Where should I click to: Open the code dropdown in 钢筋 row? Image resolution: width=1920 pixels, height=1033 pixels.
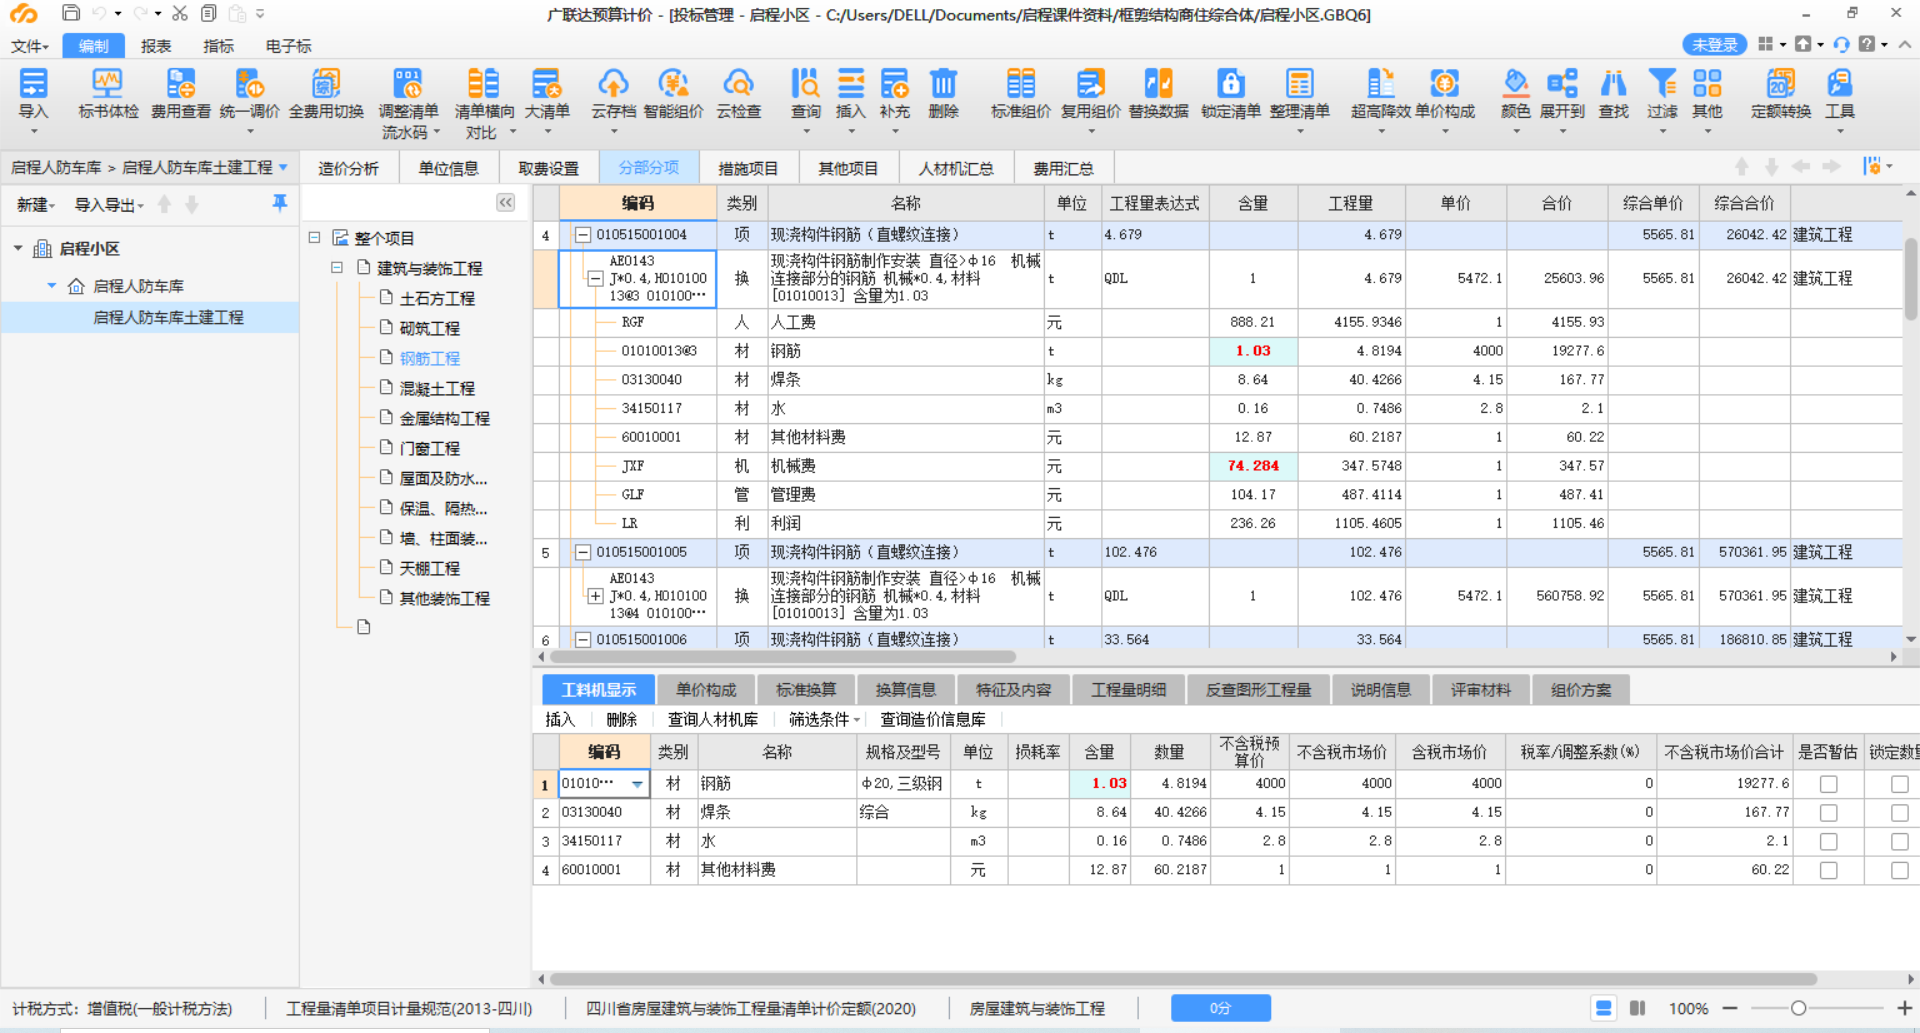637,784
